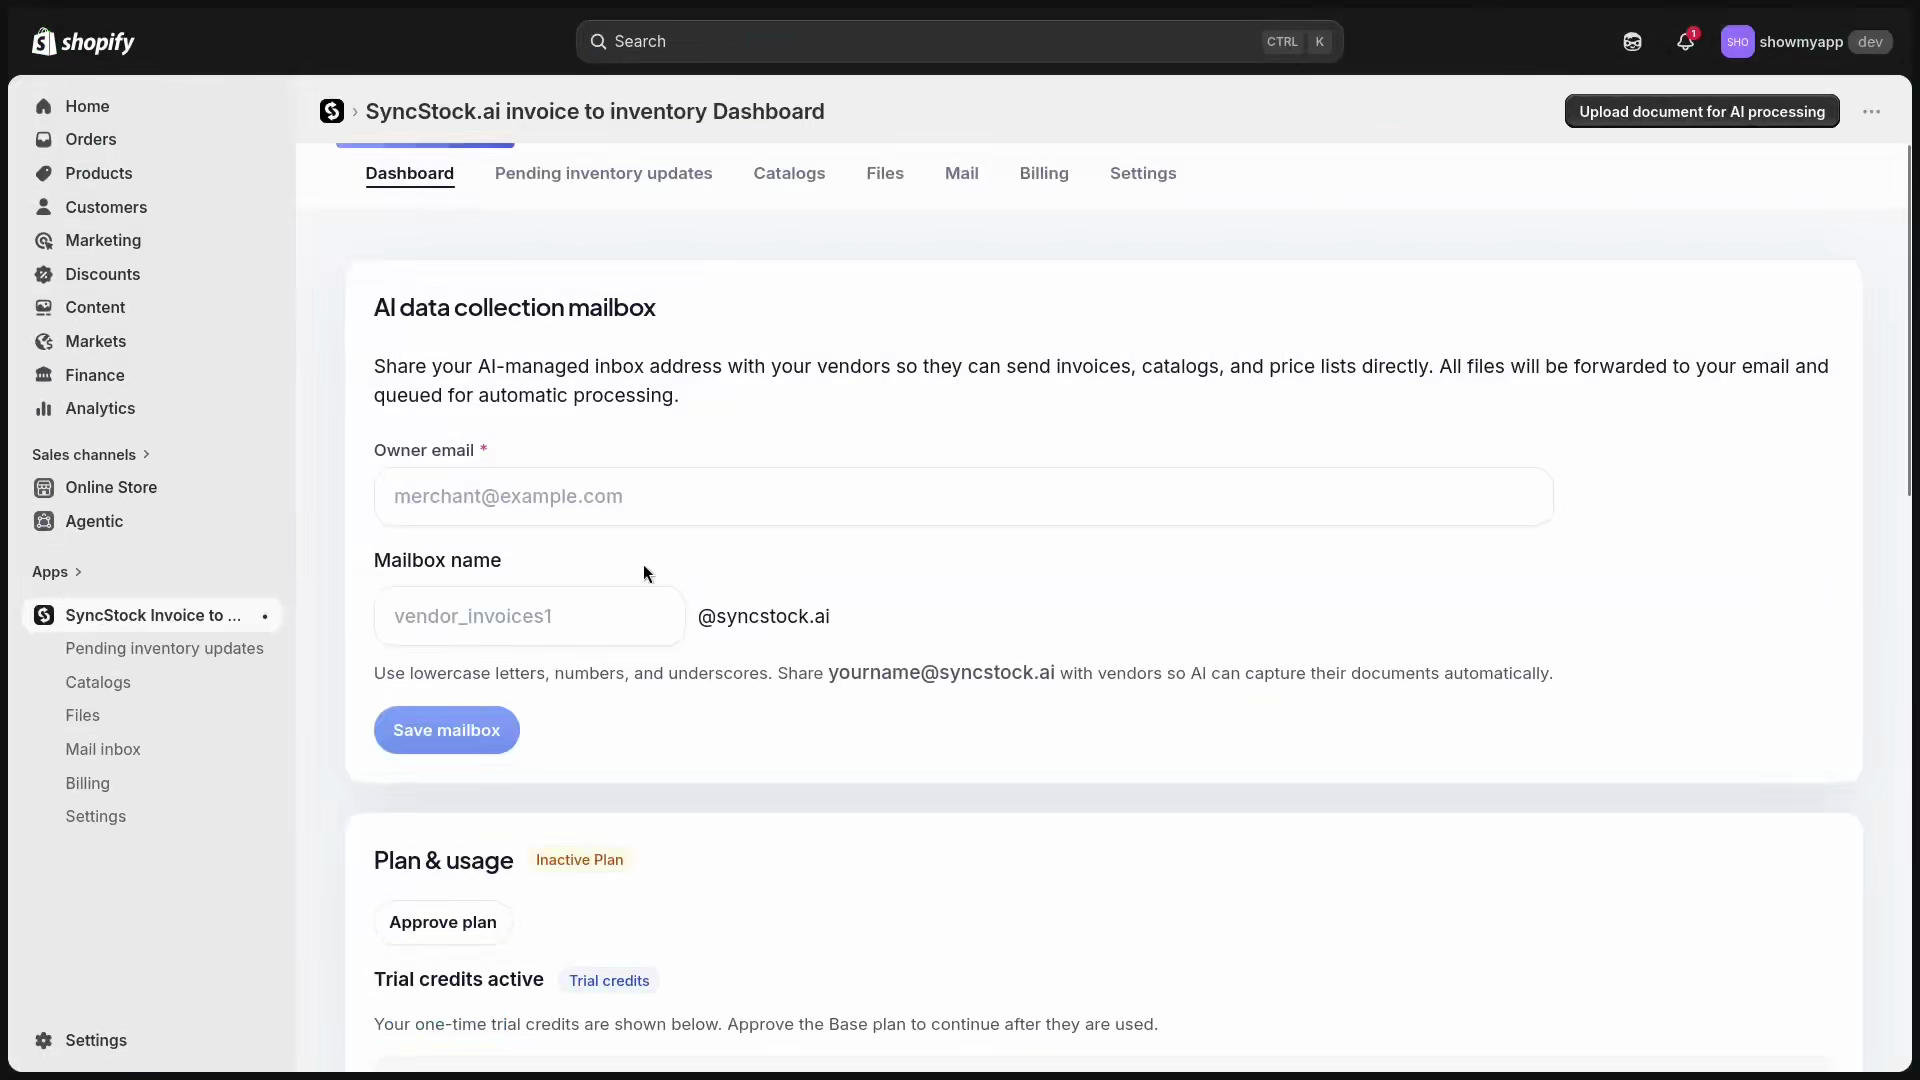1920x1080 pixels.
Task: Click the Agentic channel icon
Action: coord(43,521)
